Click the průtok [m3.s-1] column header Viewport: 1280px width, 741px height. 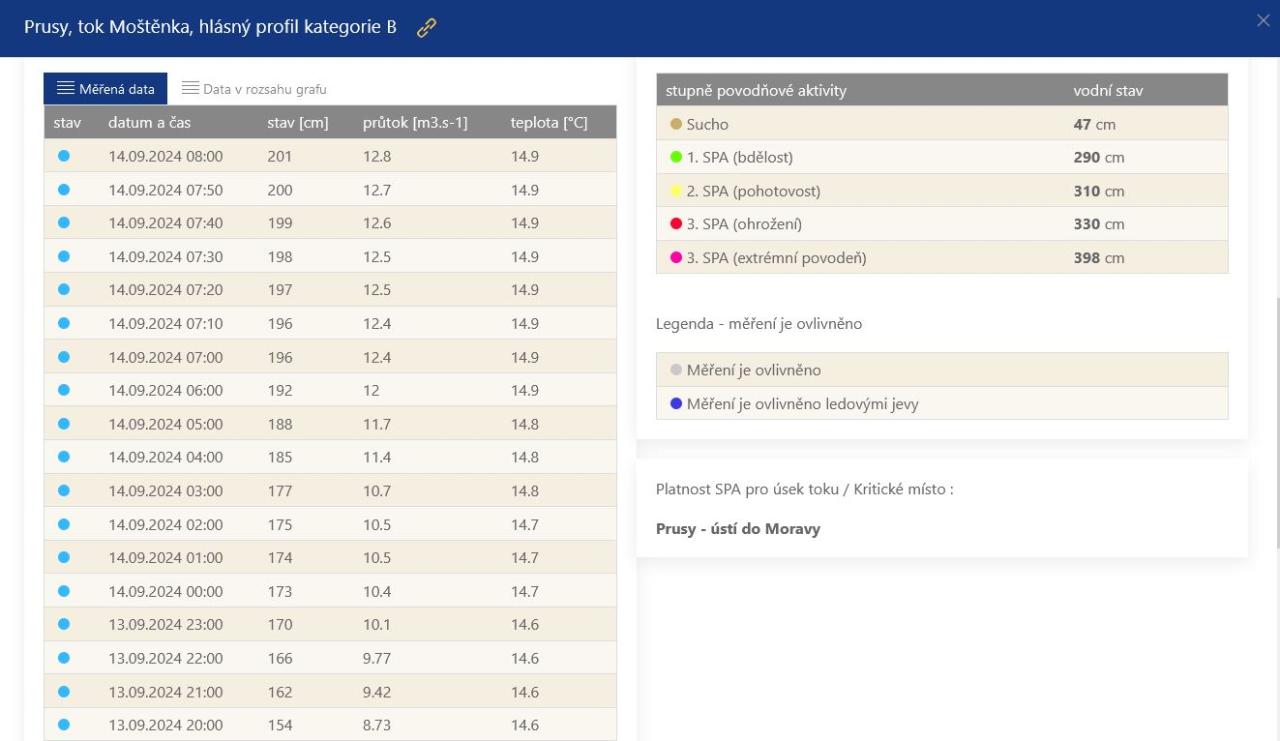(415, 123)
